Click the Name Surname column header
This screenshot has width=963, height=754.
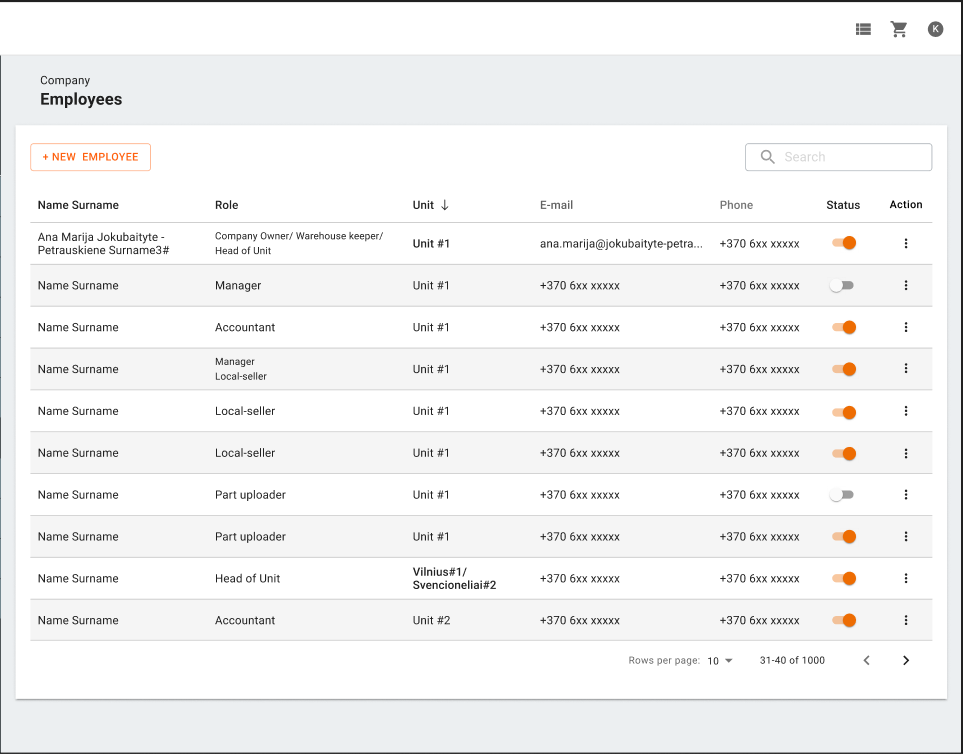click(x=78, y=205)
